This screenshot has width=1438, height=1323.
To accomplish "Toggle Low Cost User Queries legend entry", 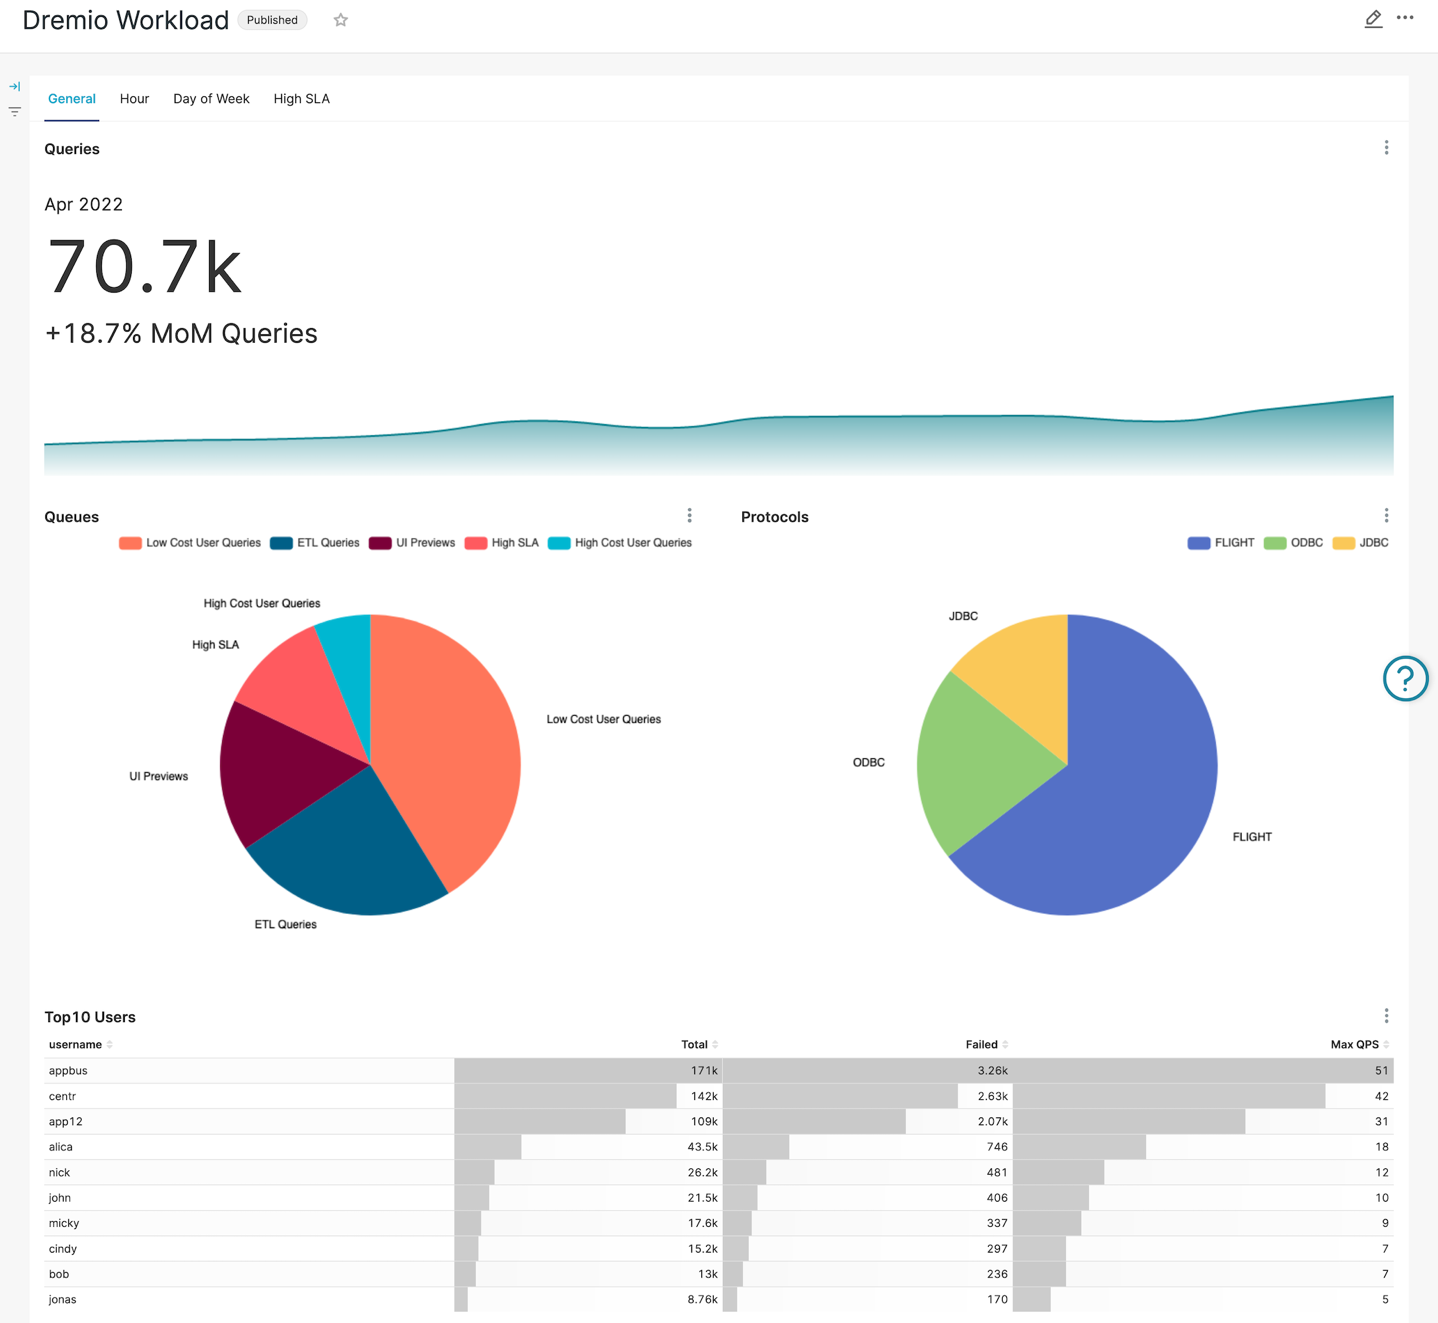I will point(190,543).
